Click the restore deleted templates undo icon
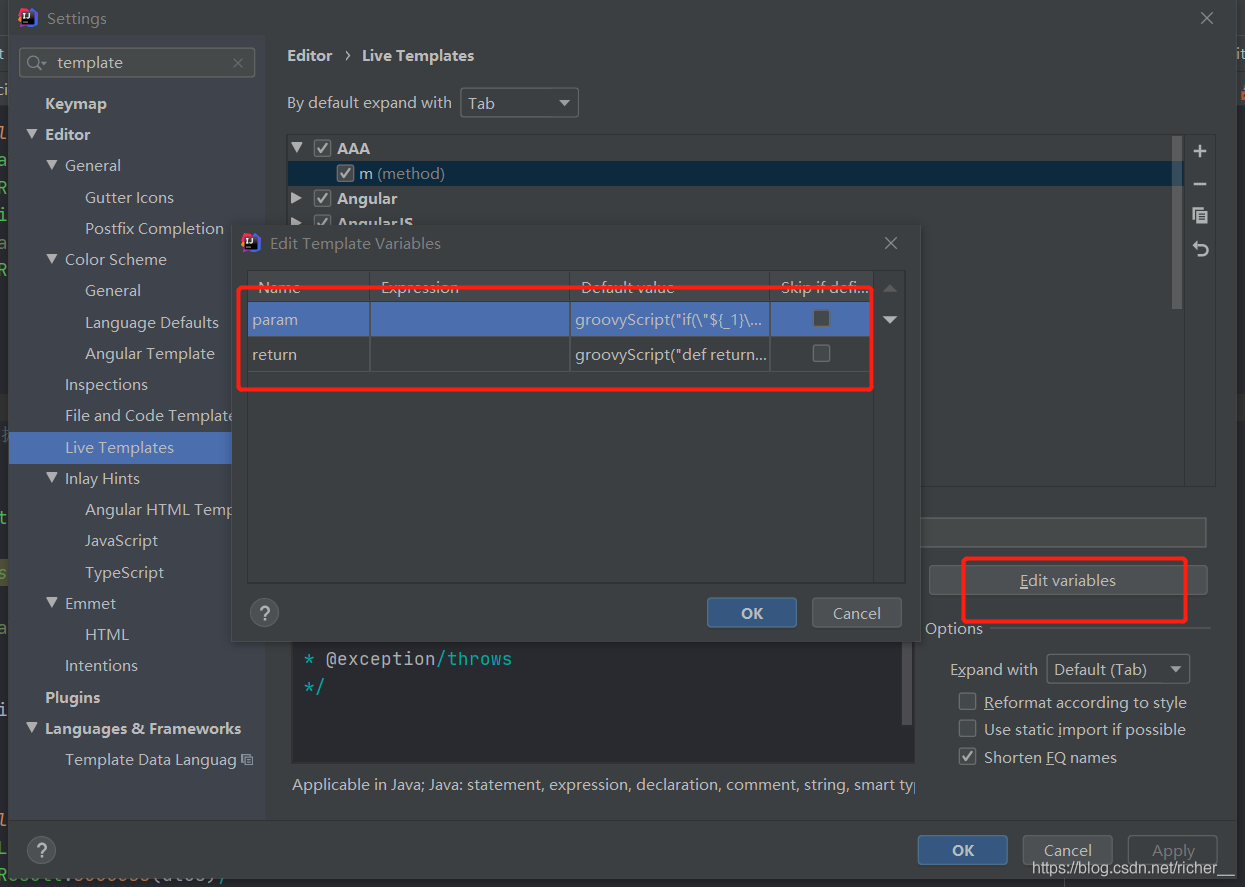Image resolution: width=1245 pixels, height=887 pixels. click(1200, 249)
